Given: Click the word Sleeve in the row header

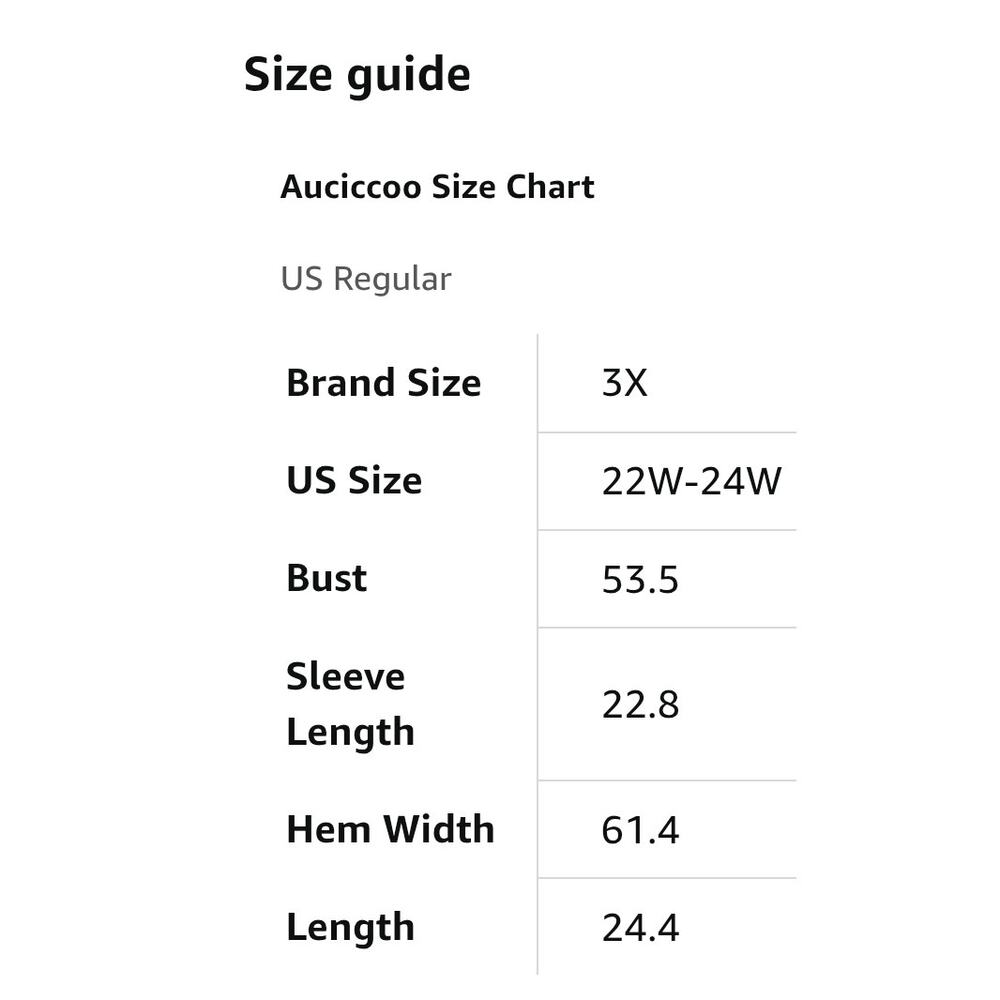Looking at the screenshot, I should (346, 676).
